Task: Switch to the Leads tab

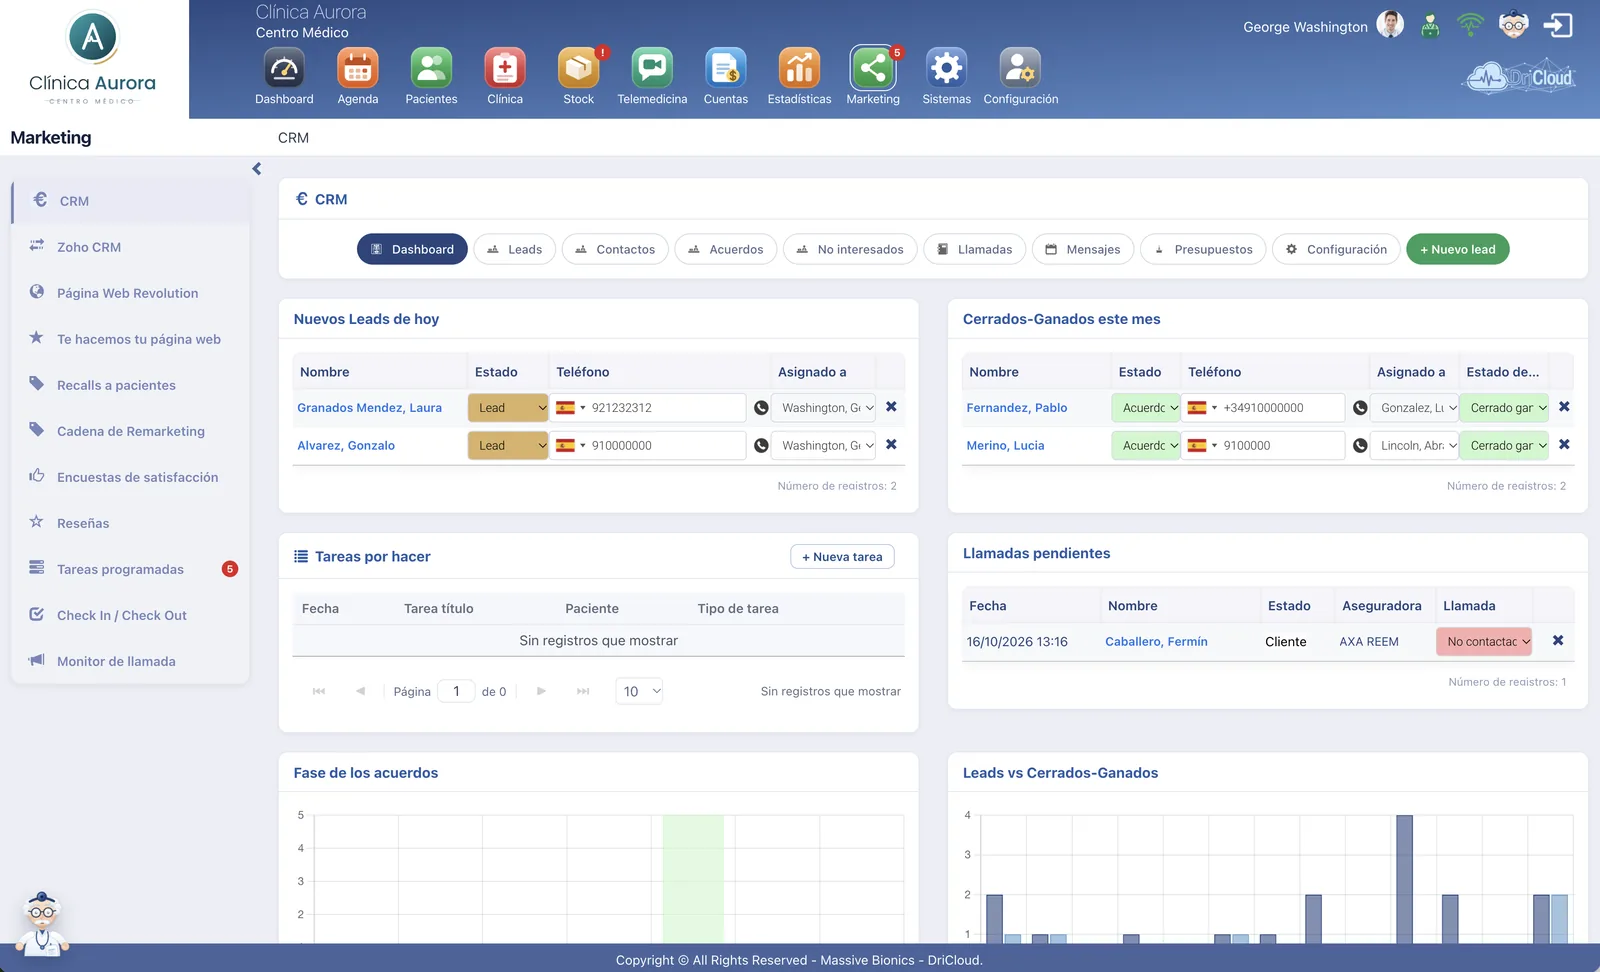Action: point(515,249)
